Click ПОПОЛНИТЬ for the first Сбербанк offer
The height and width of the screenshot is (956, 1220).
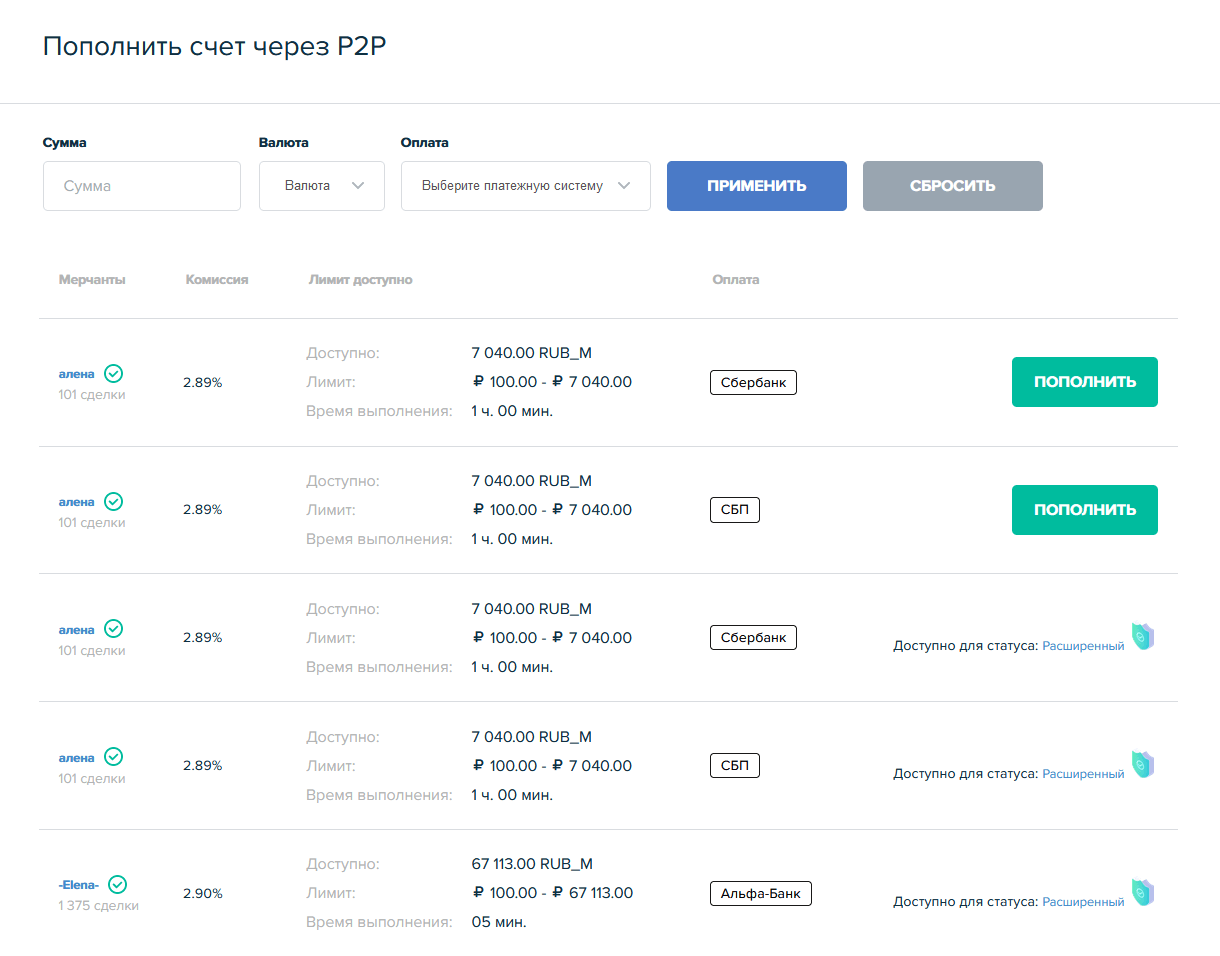[1084, 382]
